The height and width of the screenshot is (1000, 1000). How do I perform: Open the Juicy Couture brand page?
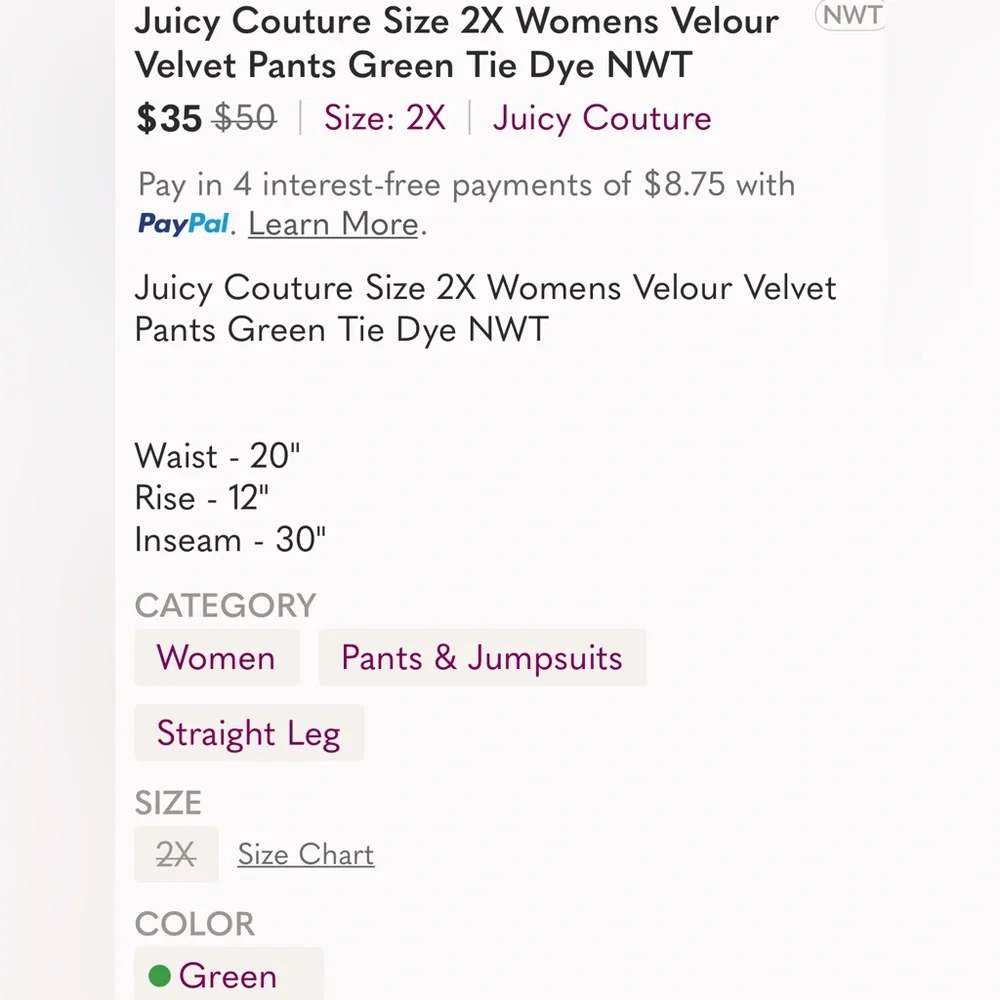click(x=600, y=118)
